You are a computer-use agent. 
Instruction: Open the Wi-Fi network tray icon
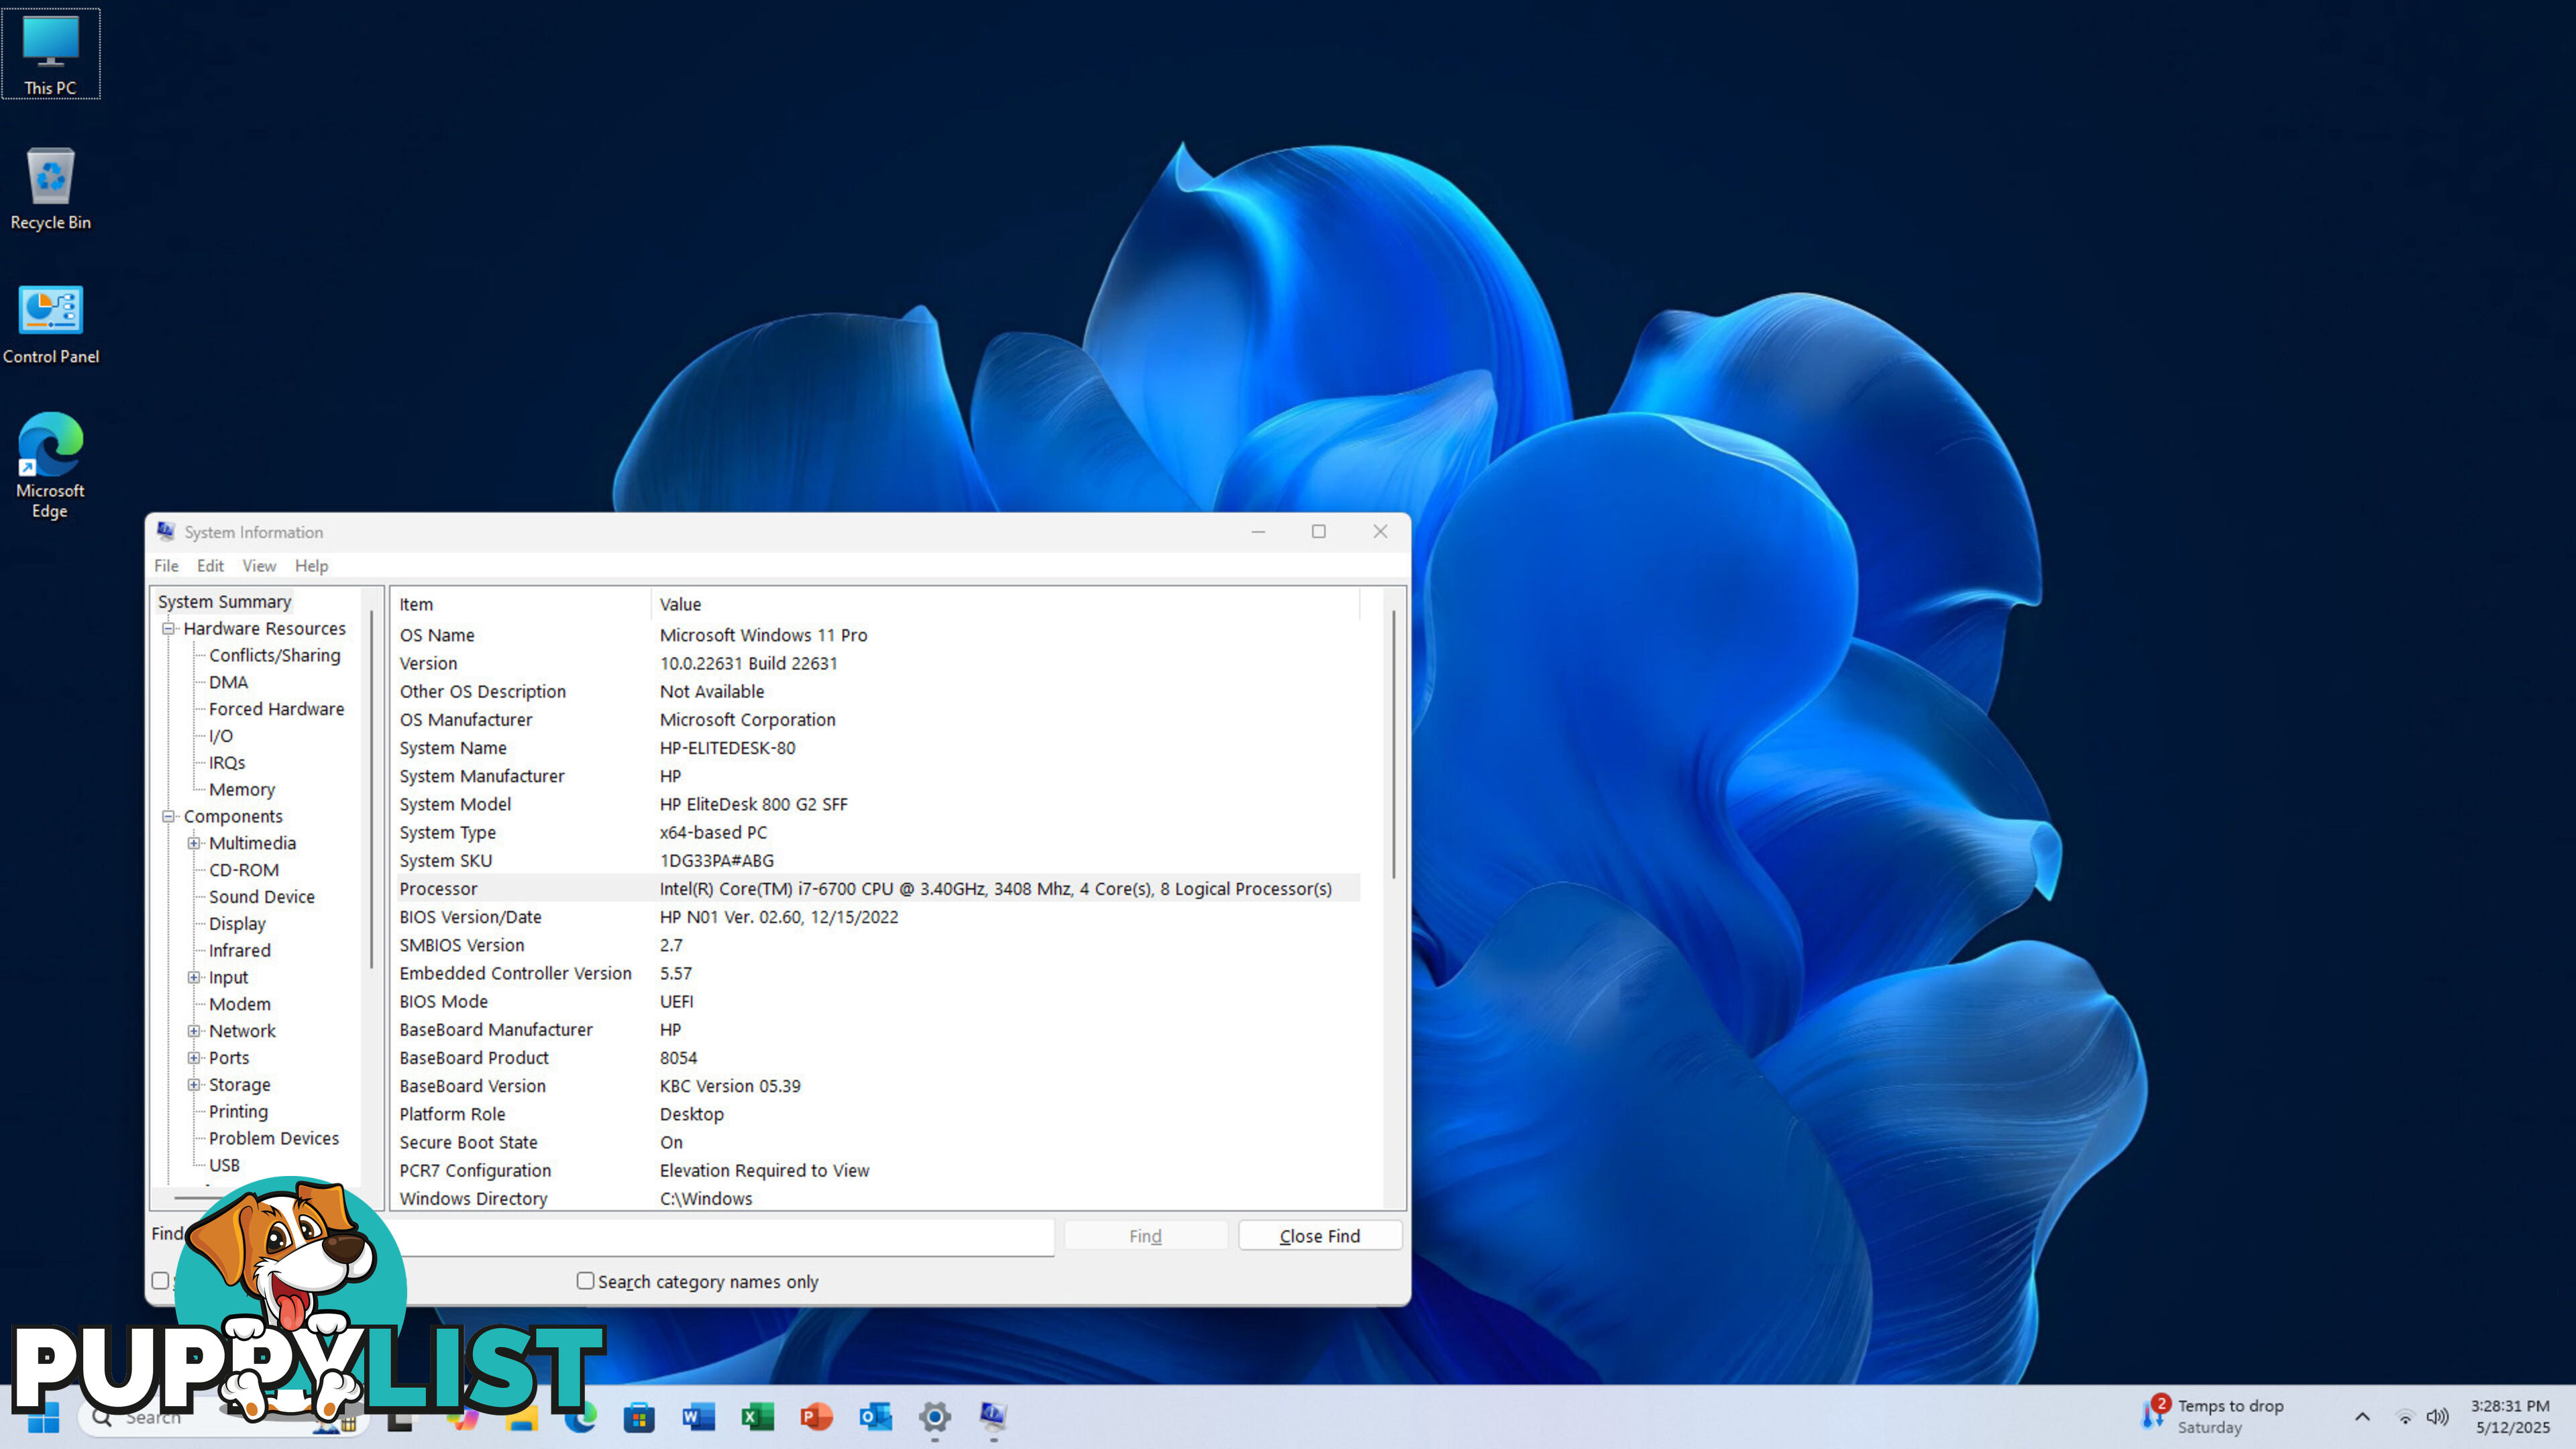pyautogui.click(x=2405, y=1417)
